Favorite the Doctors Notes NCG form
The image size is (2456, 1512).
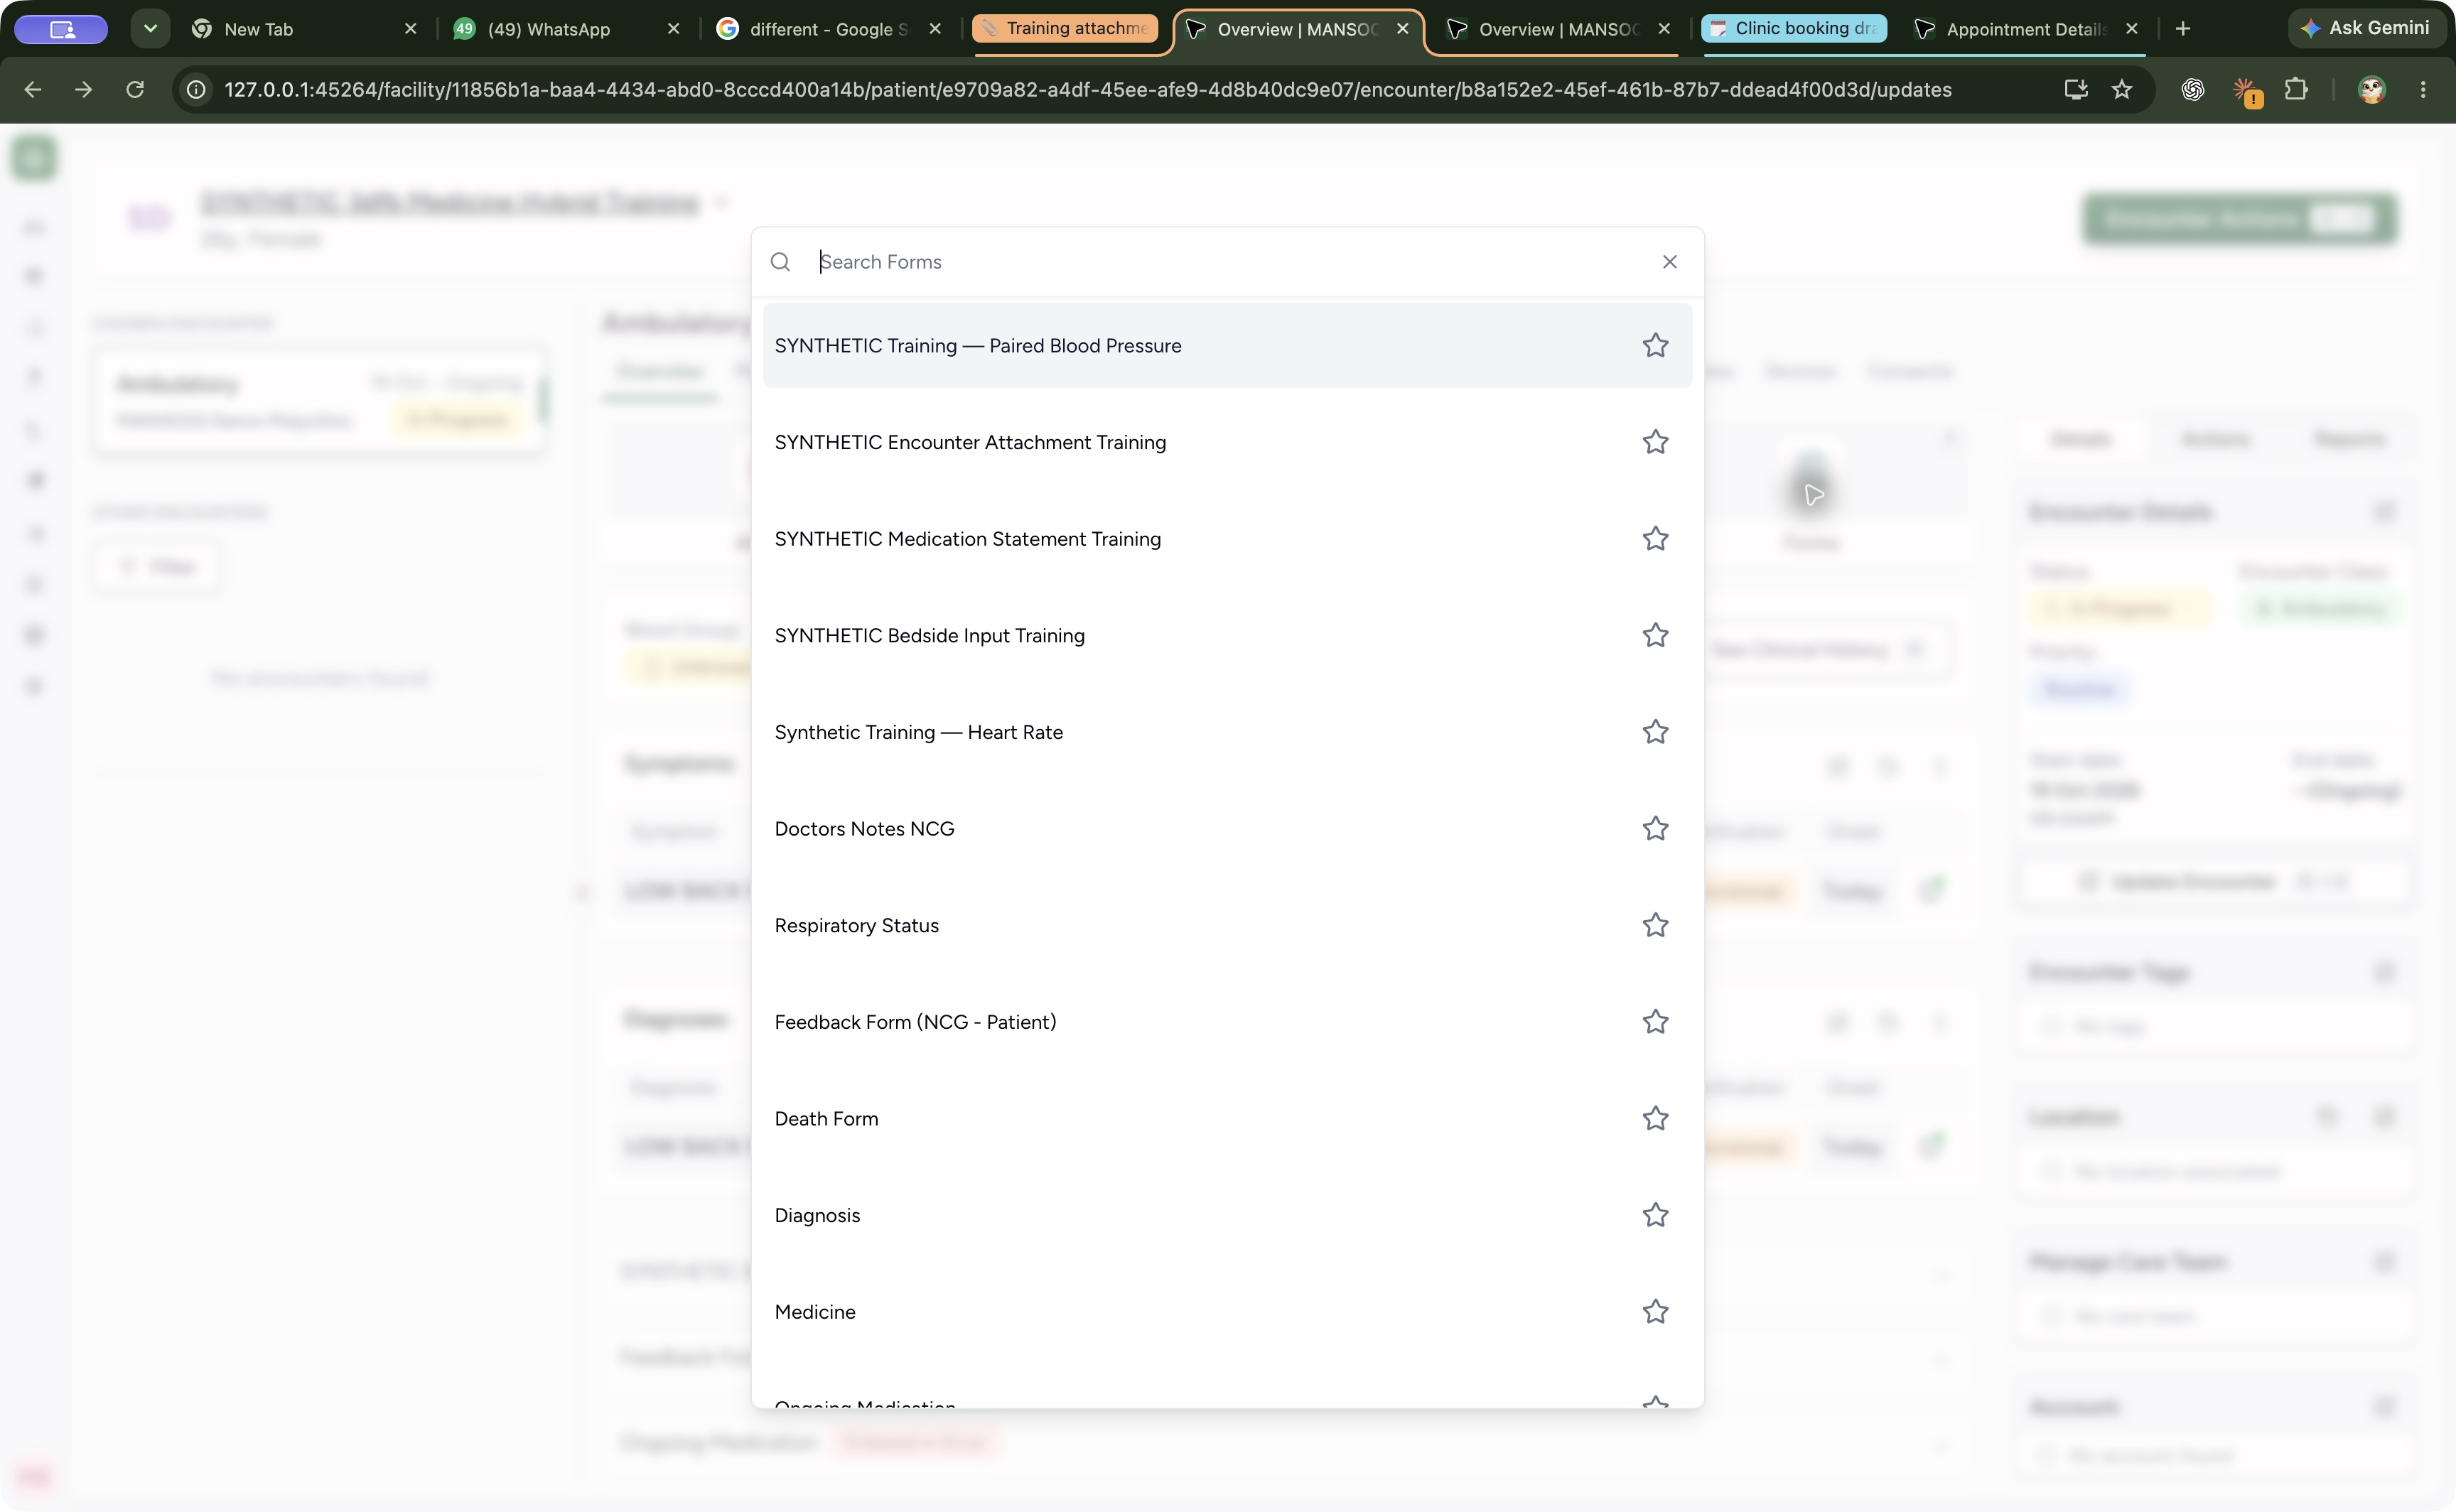click(x=1655, y=829)
